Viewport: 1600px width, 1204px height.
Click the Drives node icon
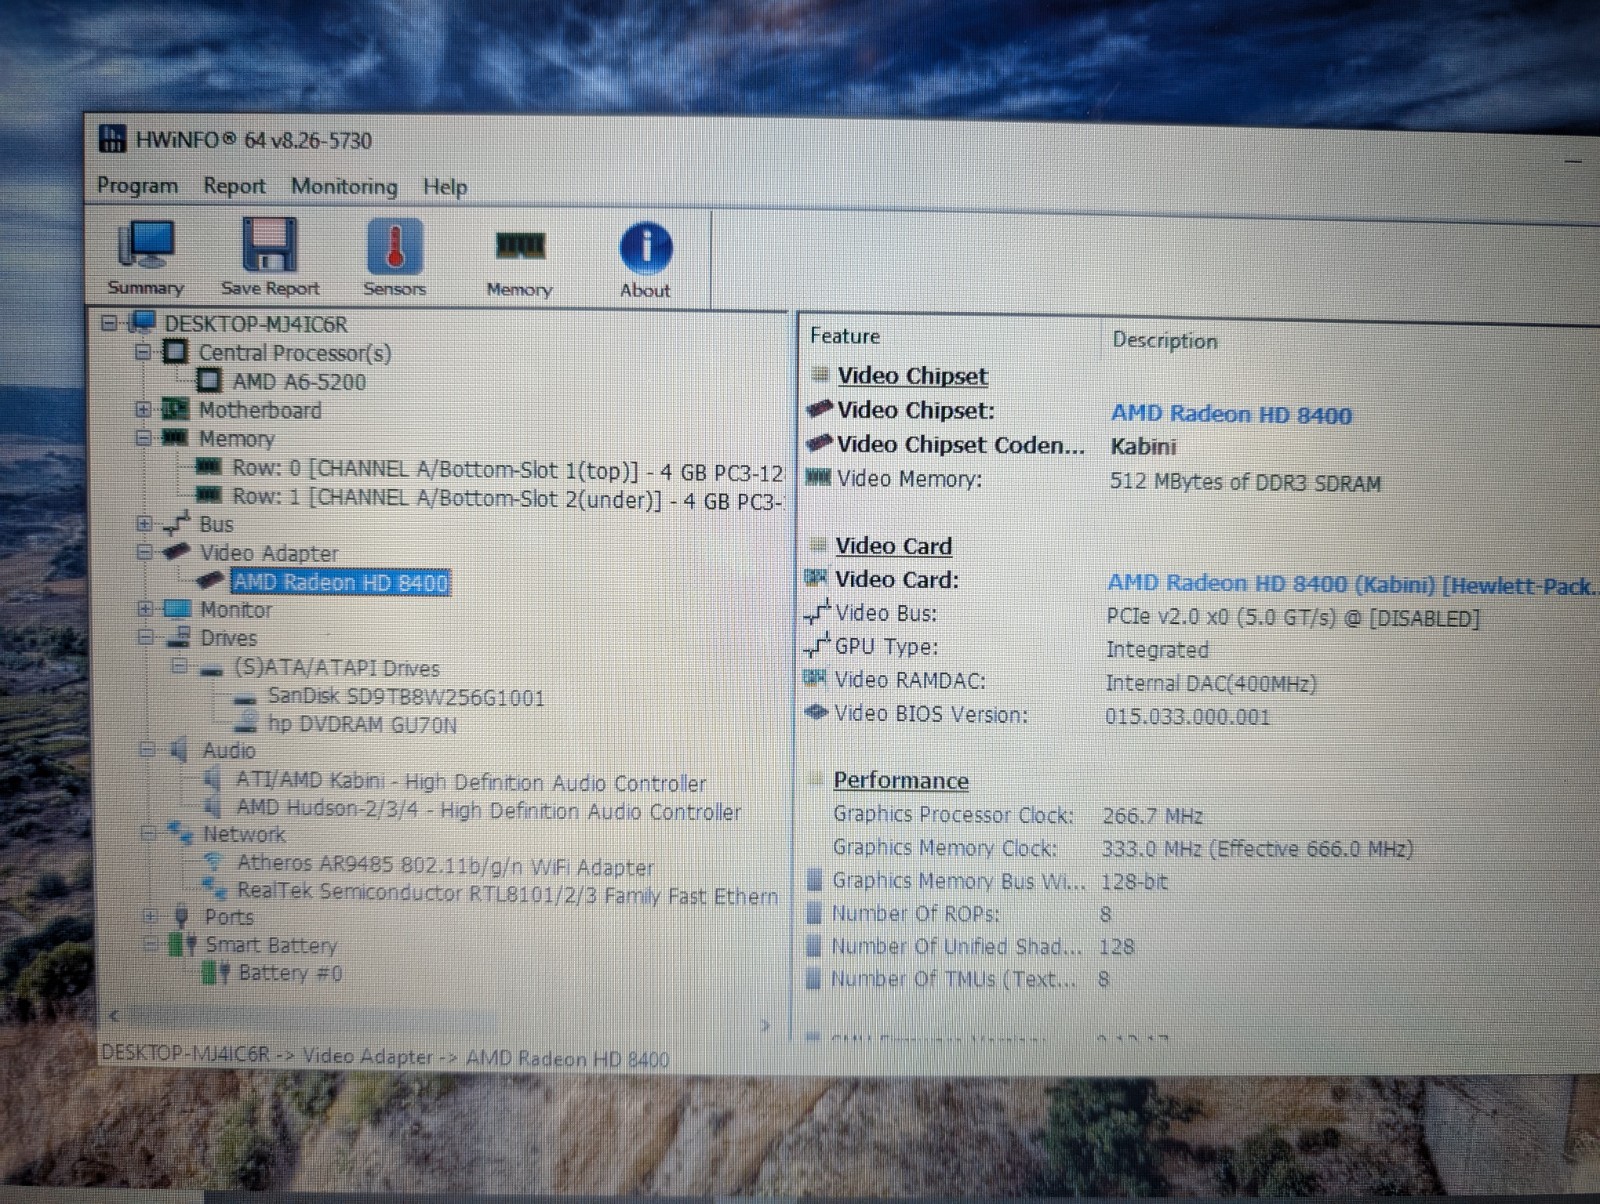(179, 637)
